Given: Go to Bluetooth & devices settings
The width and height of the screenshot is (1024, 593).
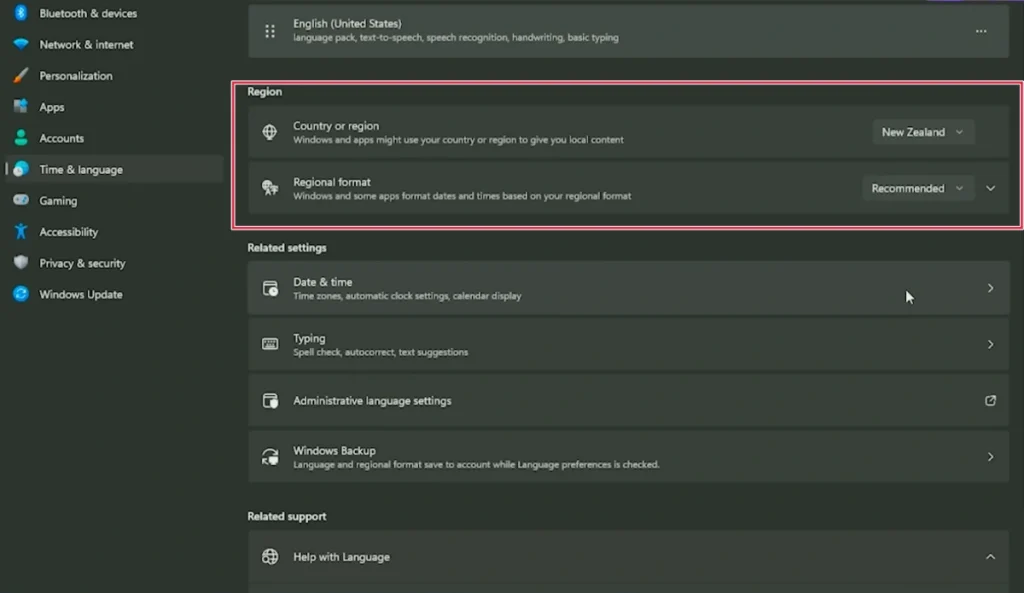Looking at the screenshot, I should click(x=88, y=13).
